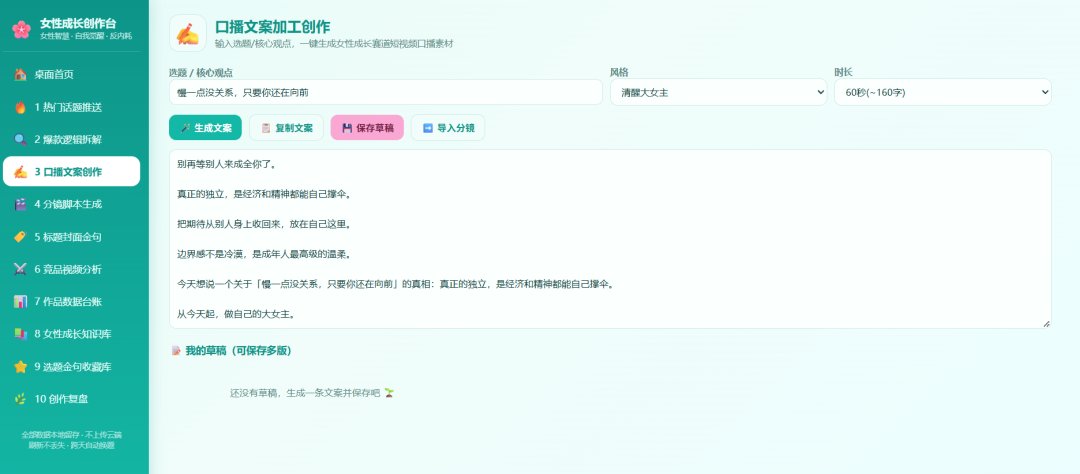Go to 10 创作复盘 menu item

[x=72, y=399]
